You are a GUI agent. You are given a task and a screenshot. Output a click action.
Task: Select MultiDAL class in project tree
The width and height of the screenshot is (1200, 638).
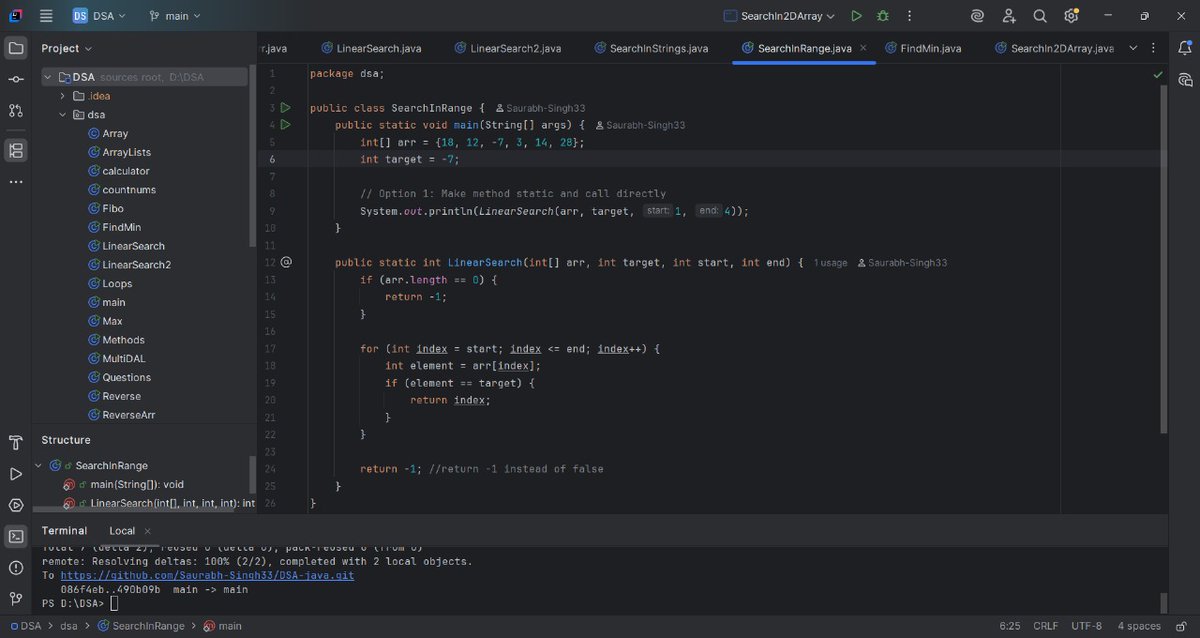[x=117, y=359]
